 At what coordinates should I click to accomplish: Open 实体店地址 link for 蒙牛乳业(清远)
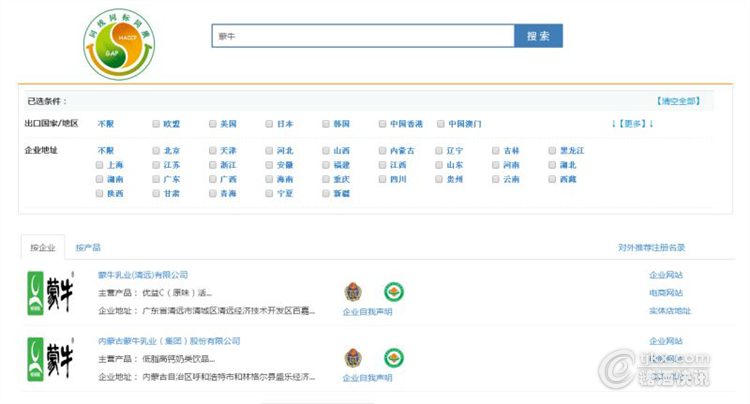[x=670, y=311]
